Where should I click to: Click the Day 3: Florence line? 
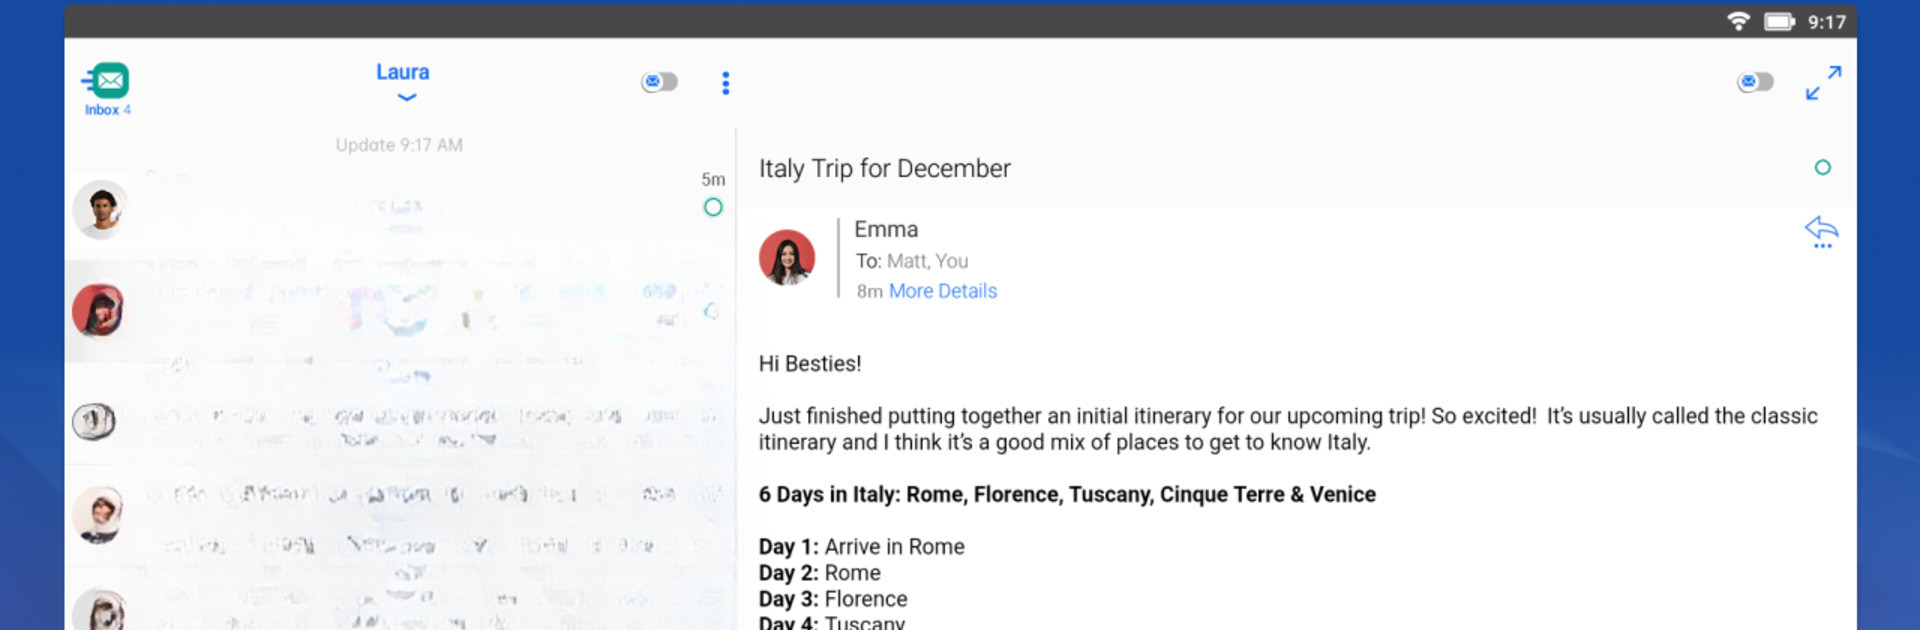[833, 599]
